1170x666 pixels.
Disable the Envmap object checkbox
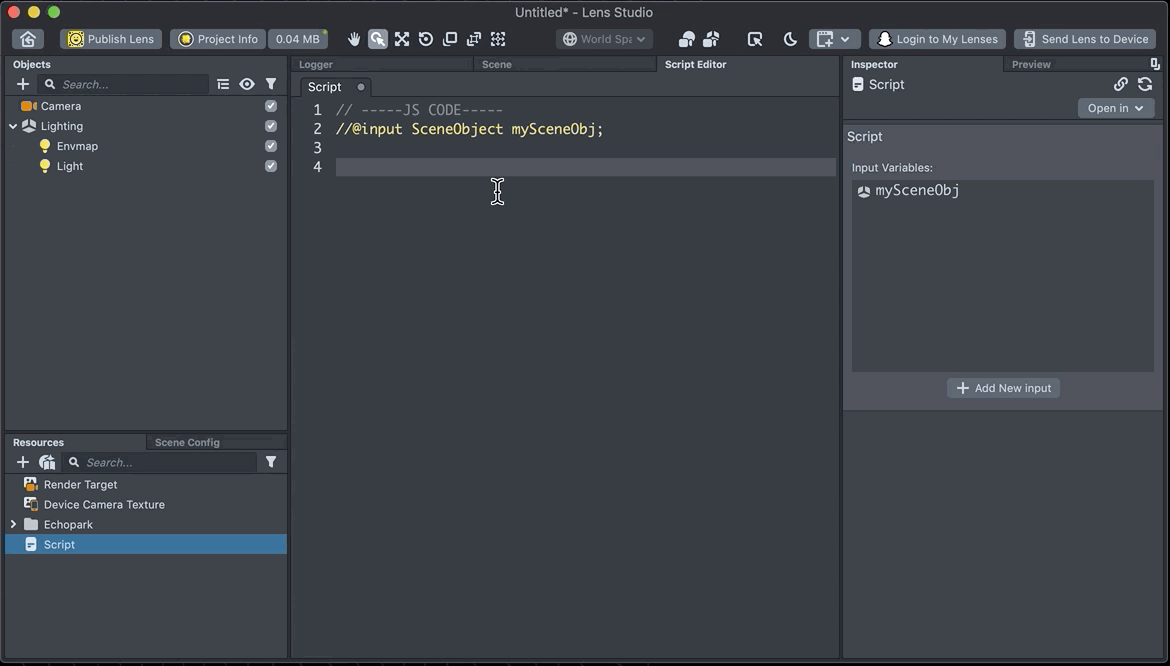coord(271,146)
